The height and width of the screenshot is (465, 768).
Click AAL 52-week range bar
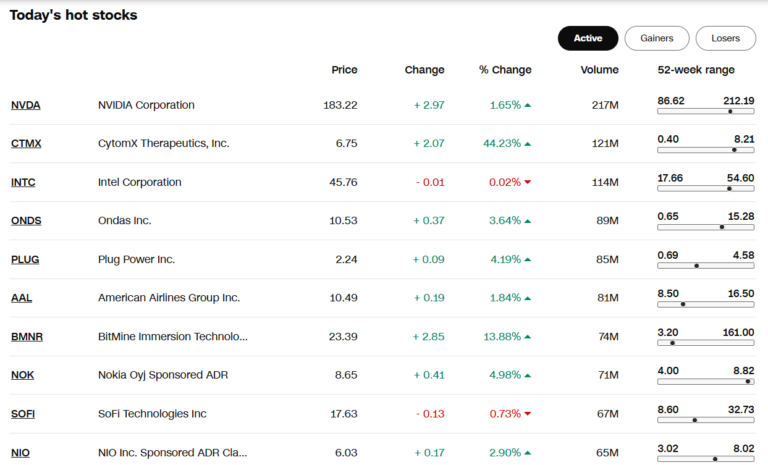point(706,304)
